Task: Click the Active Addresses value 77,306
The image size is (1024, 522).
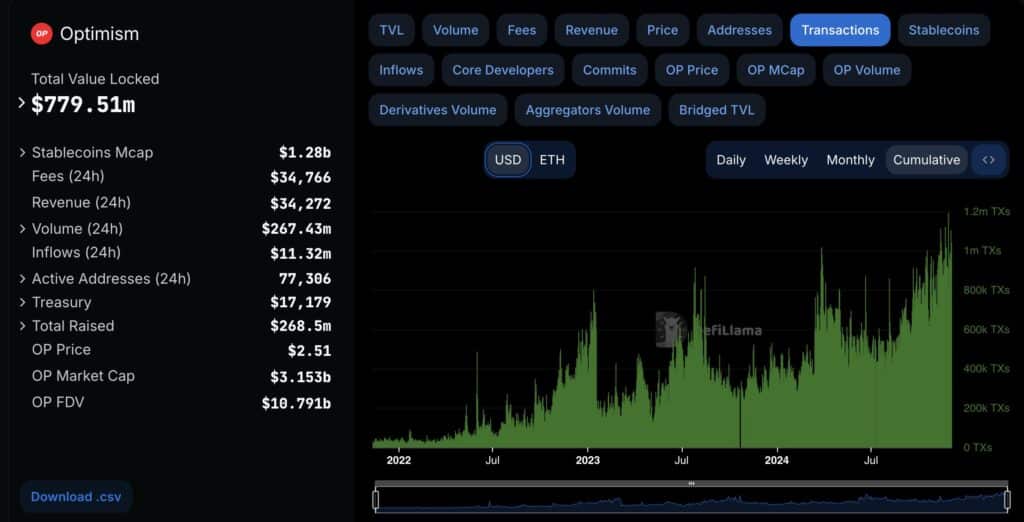Action: [305, 279]
